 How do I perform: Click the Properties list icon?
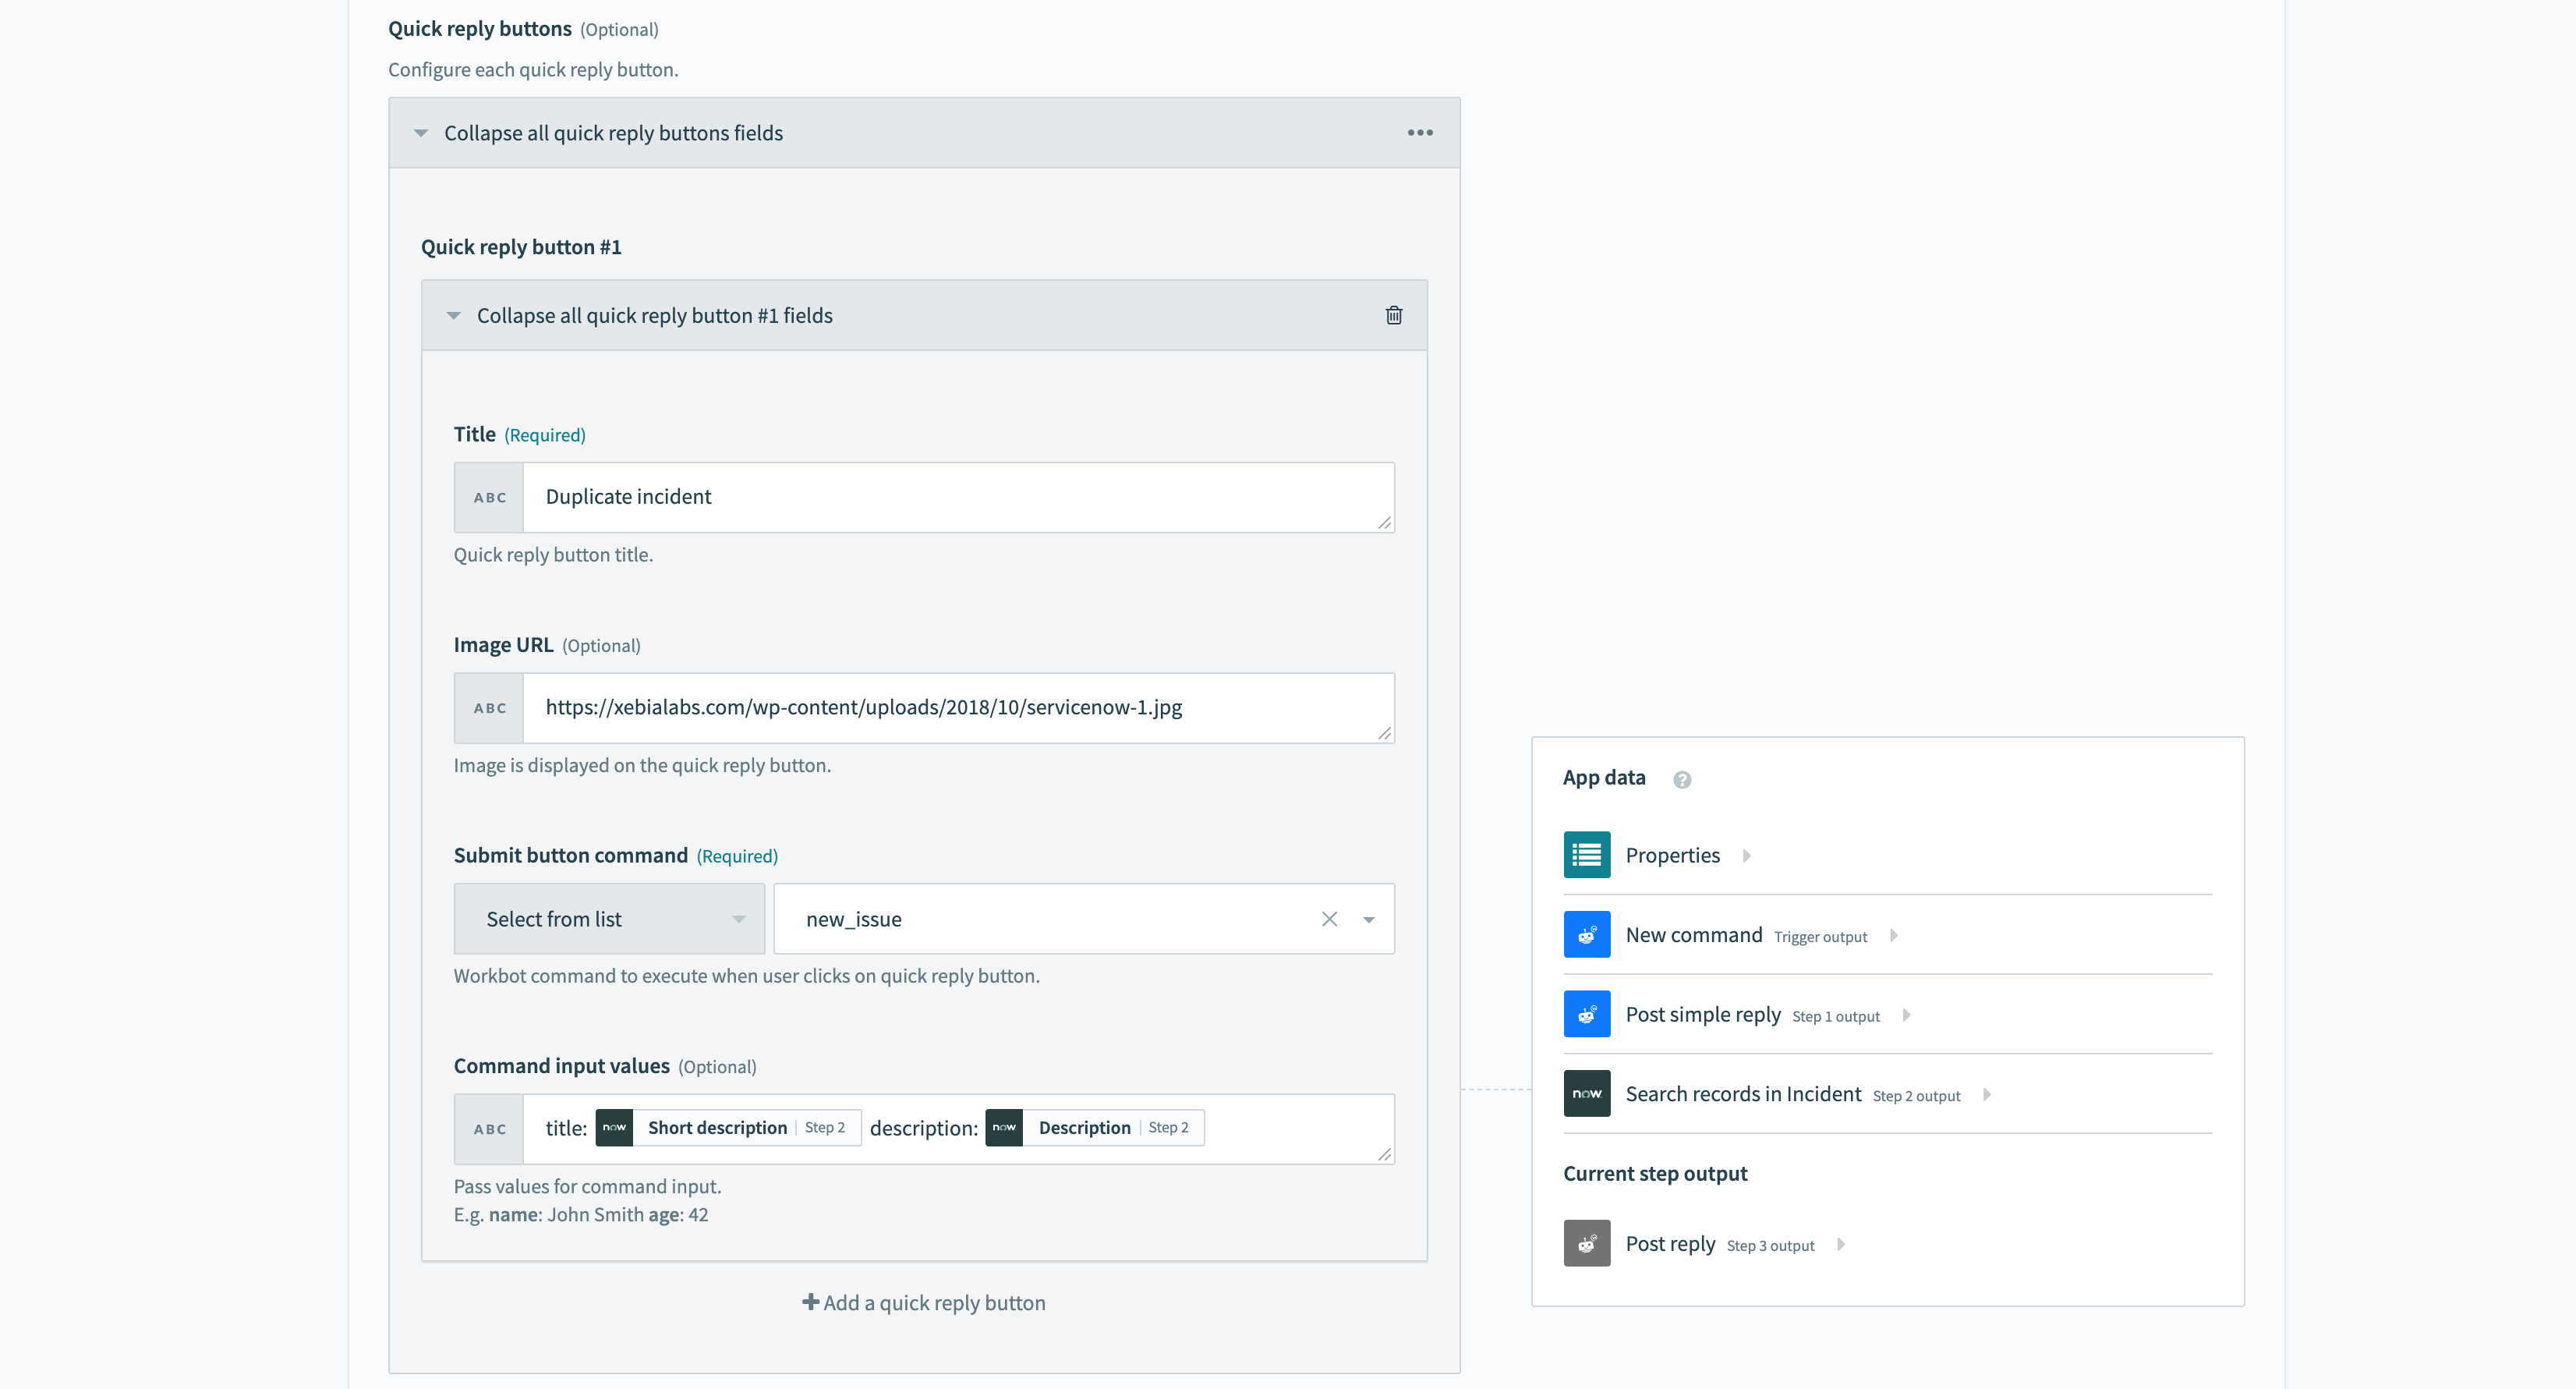[1586, 855]
